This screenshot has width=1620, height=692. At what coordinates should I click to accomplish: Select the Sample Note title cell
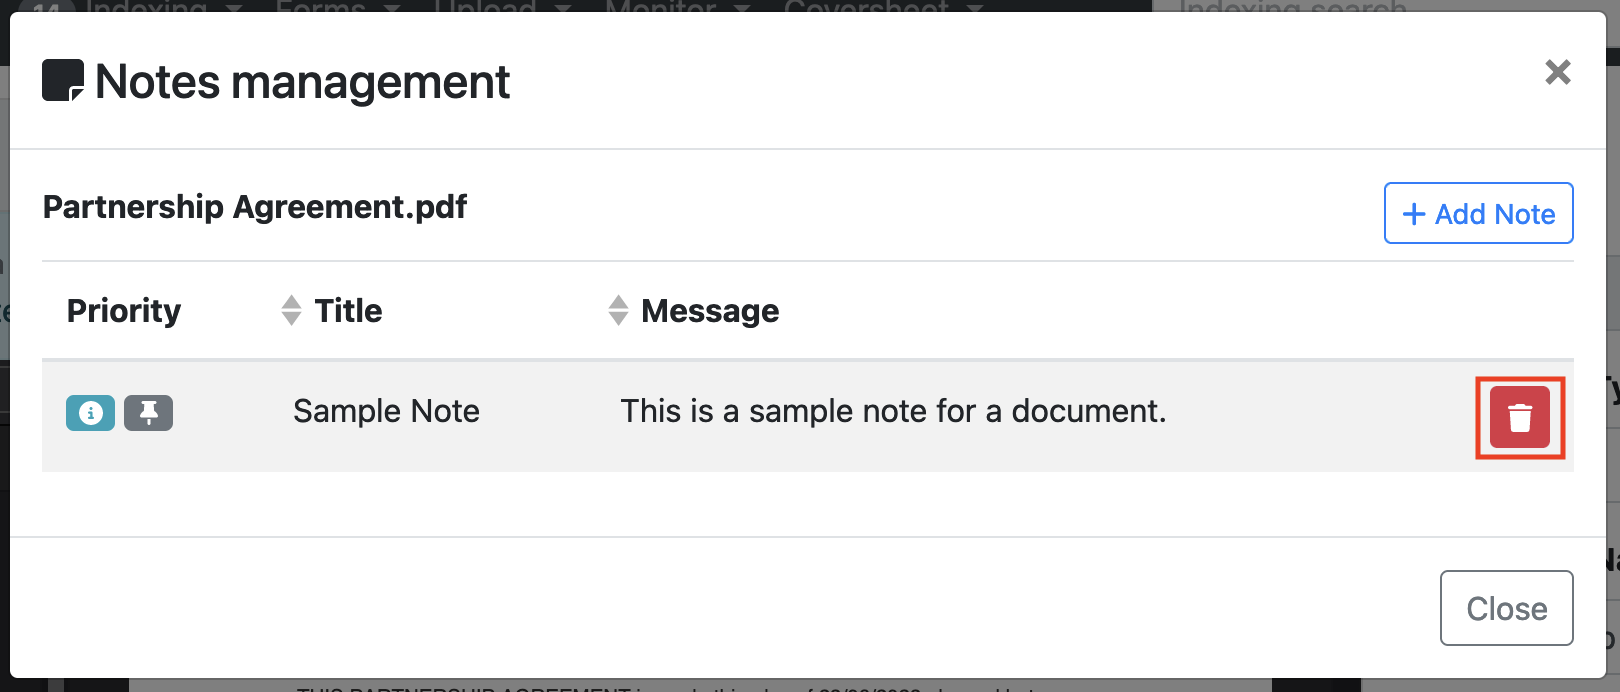point(386,411)
